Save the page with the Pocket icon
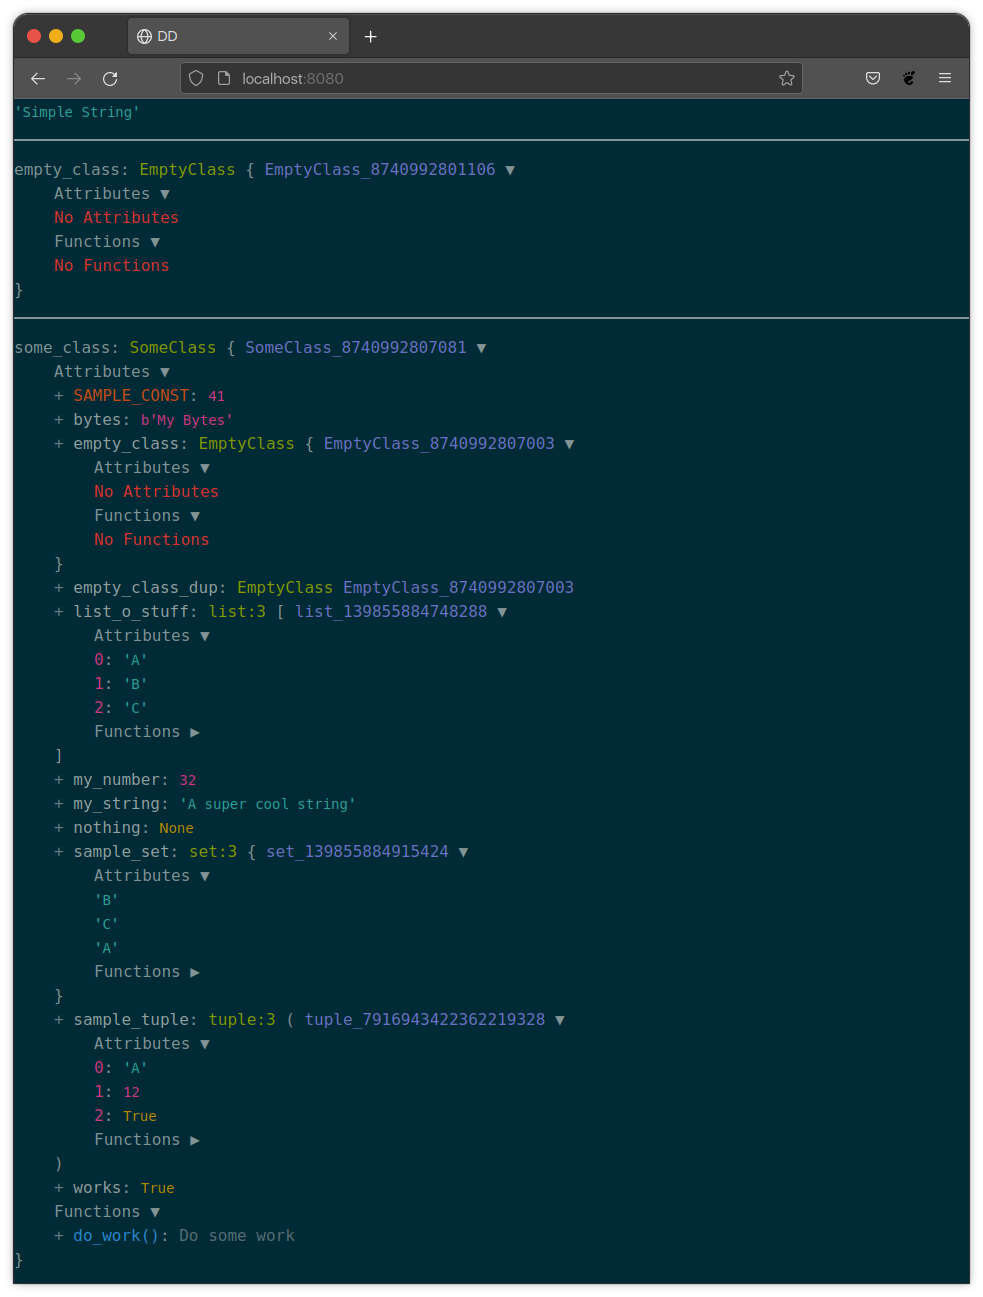 point(872,78)
